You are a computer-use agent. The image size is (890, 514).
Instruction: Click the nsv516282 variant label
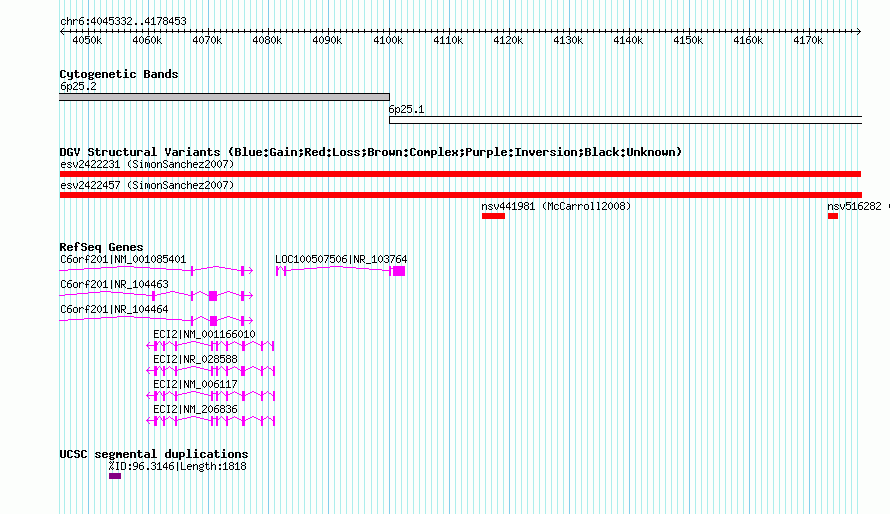[x=854, y=207]
